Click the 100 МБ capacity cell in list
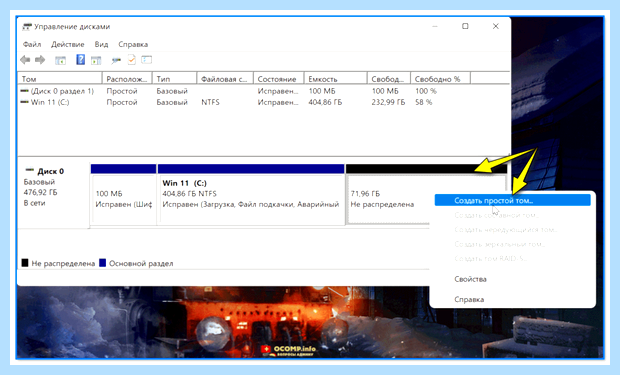Screen dimensions: 620x375 pos(322,91)
